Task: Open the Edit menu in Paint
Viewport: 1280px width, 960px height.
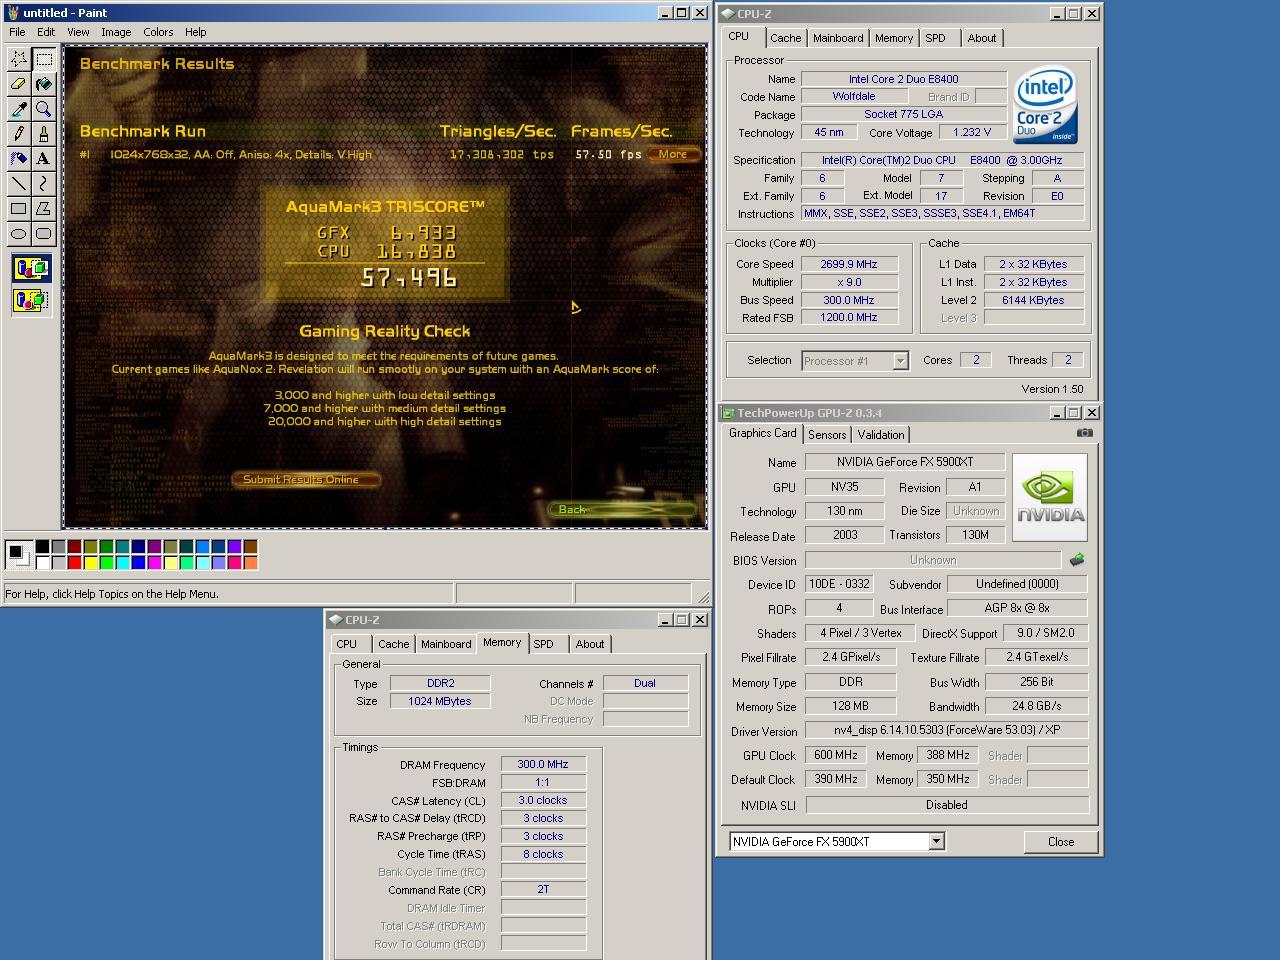Action: click(x=46, y=32)
